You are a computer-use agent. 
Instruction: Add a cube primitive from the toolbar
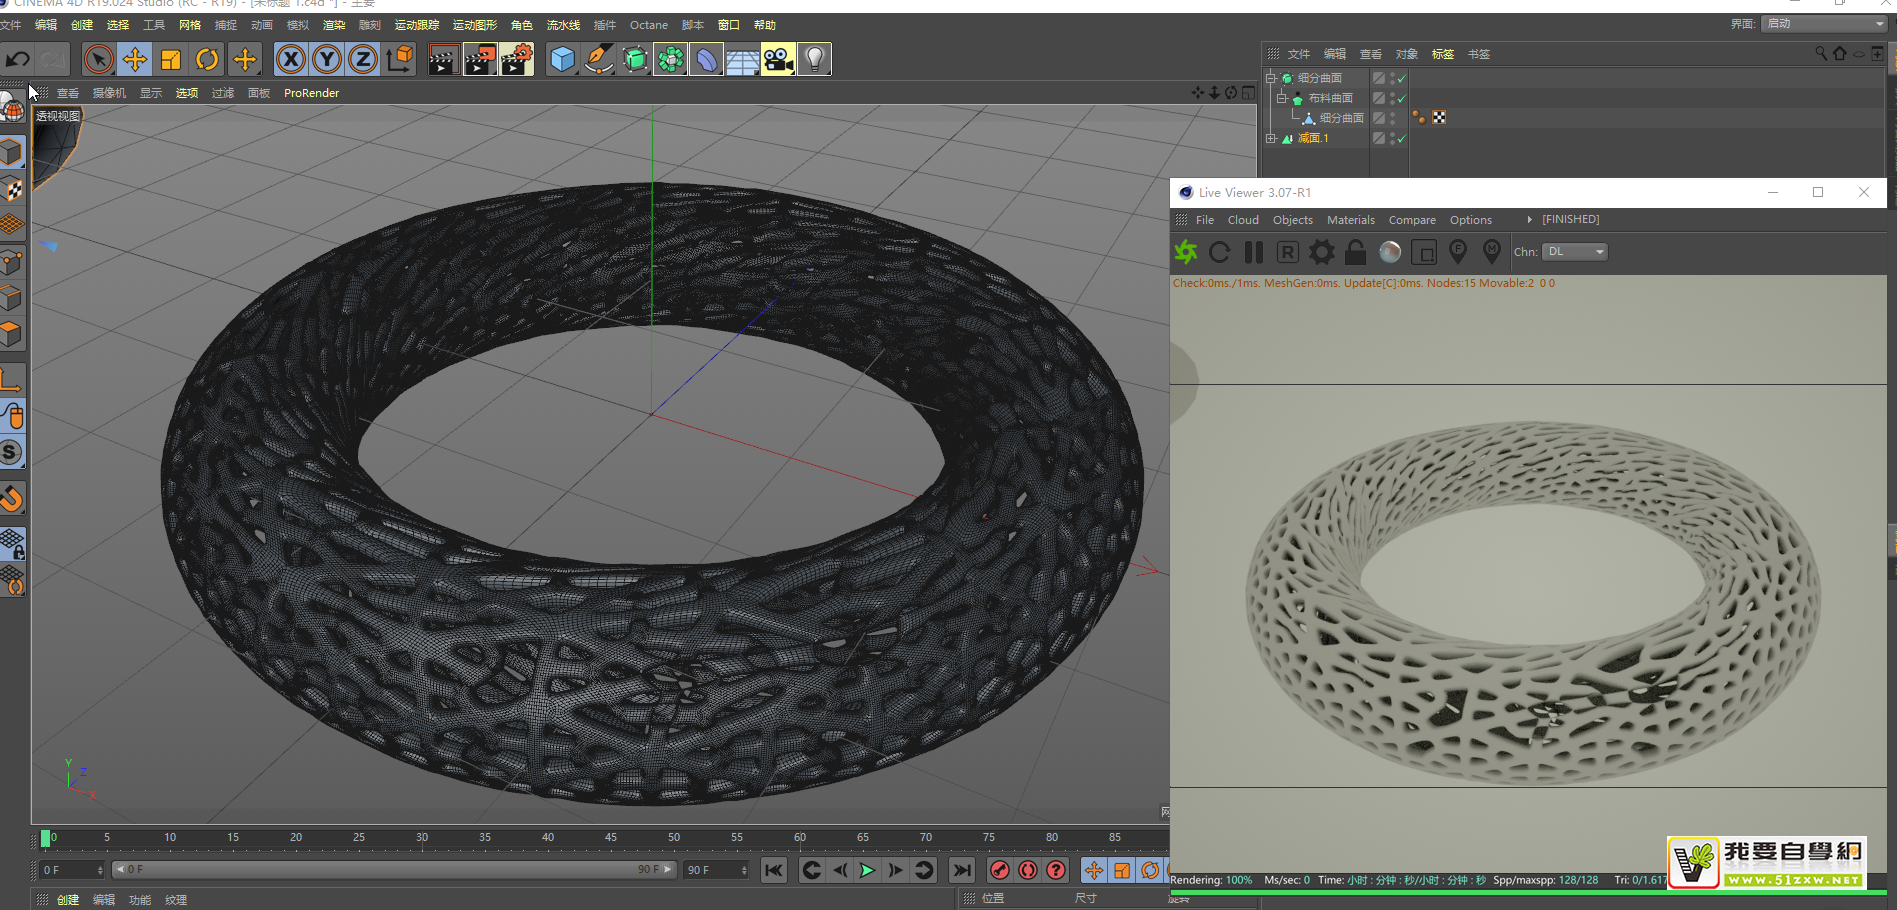563,60
